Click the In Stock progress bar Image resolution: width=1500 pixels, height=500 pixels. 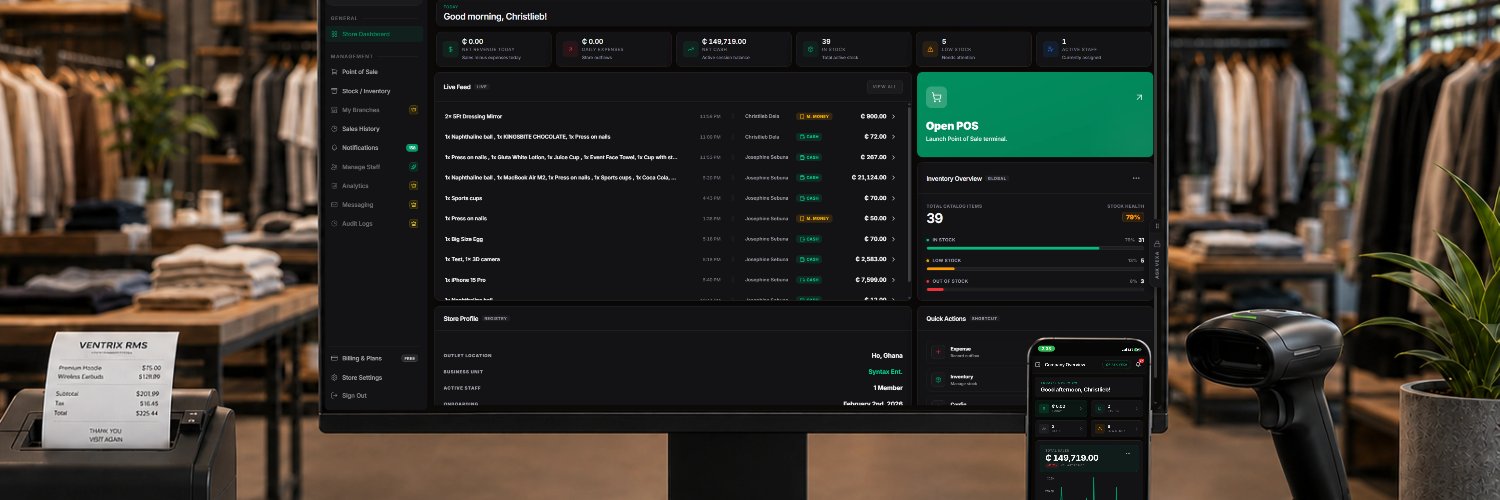pyautogui.click(x=1035, y=248)
